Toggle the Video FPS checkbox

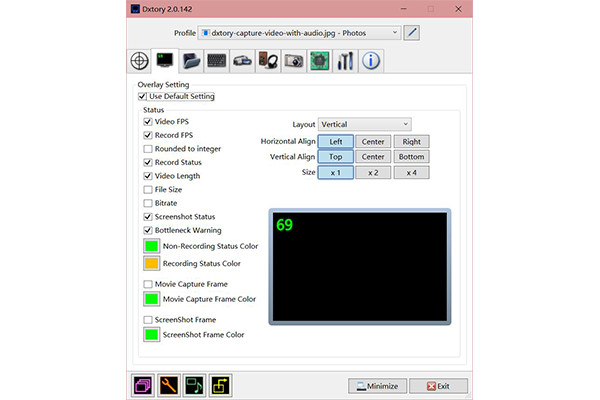click(148, 122)
